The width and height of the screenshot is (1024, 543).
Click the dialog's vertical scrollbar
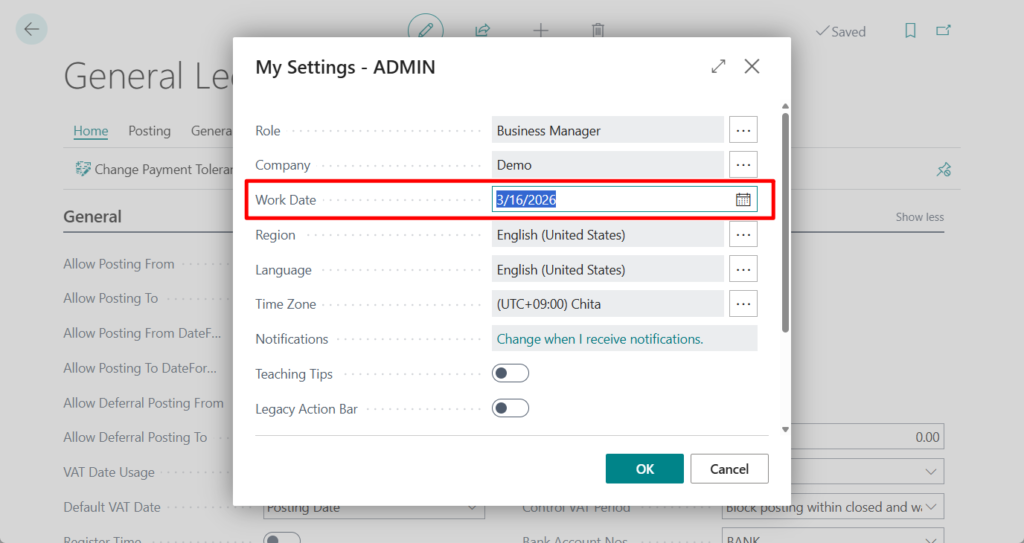click(x=785, y=220)
